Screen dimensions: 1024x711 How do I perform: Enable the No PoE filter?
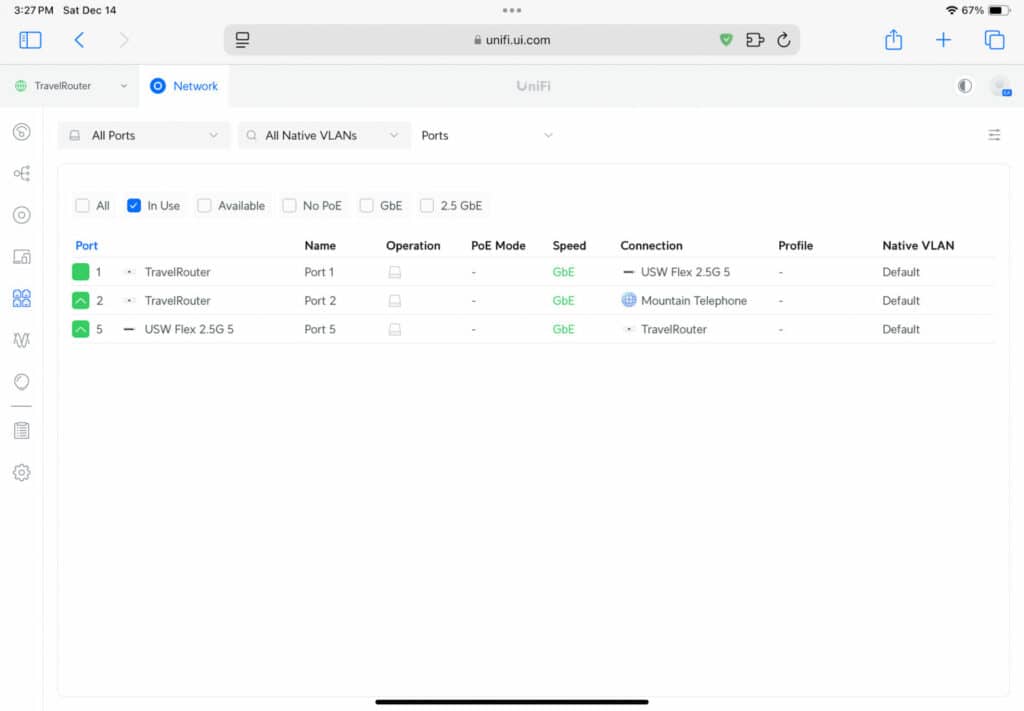289,206
